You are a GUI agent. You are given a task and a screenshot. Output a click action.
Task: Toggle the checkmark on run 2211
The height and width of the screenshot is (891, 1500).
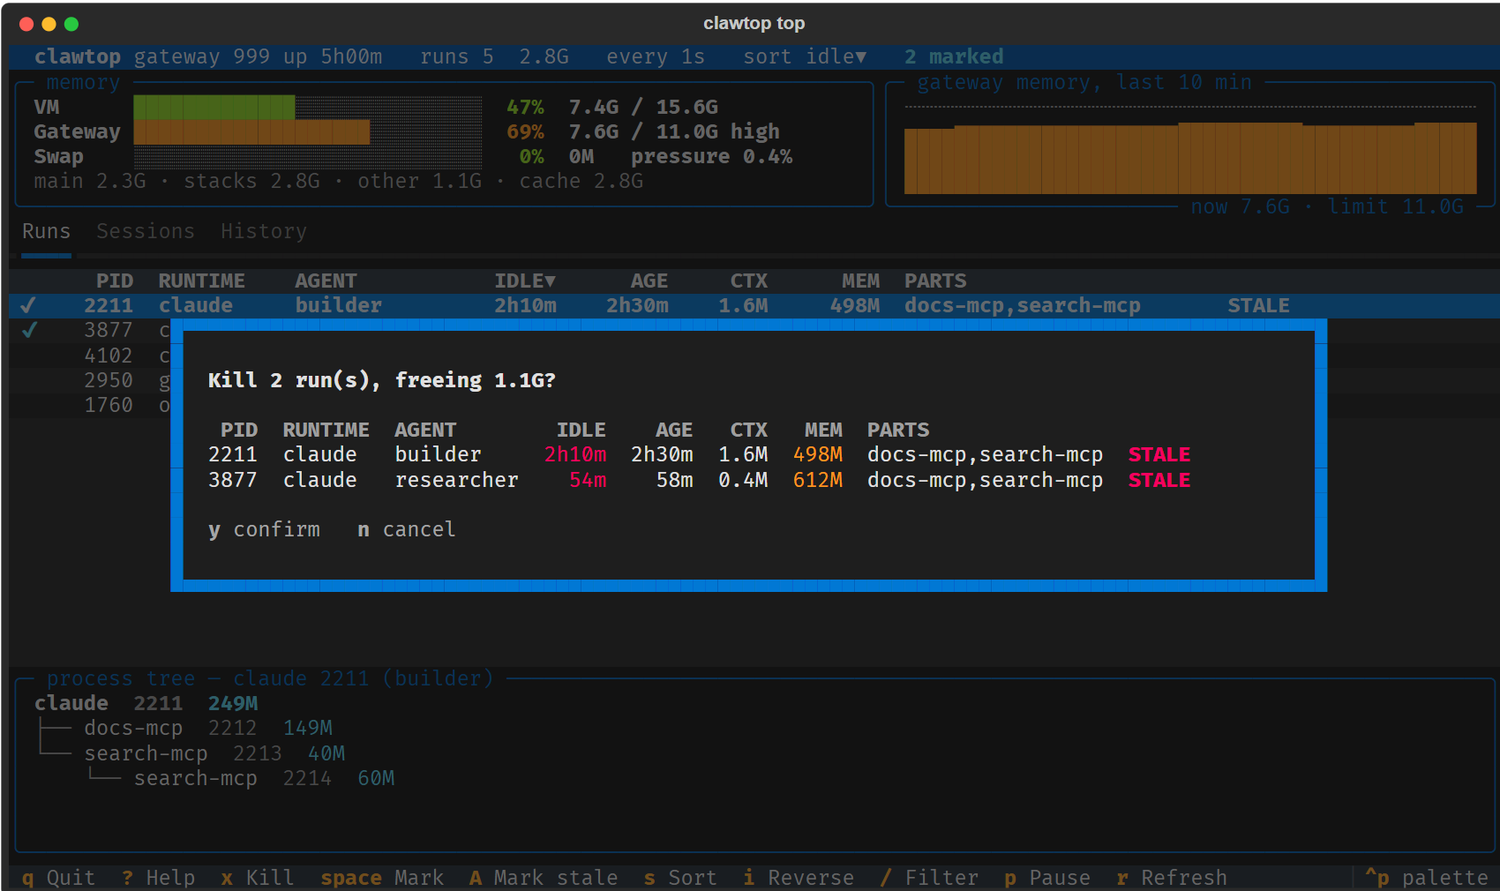[x=29, y=305]
